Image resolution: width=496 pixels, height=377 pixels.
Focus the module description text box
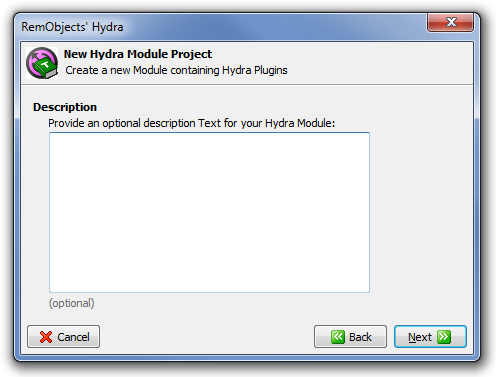[209, 212]
